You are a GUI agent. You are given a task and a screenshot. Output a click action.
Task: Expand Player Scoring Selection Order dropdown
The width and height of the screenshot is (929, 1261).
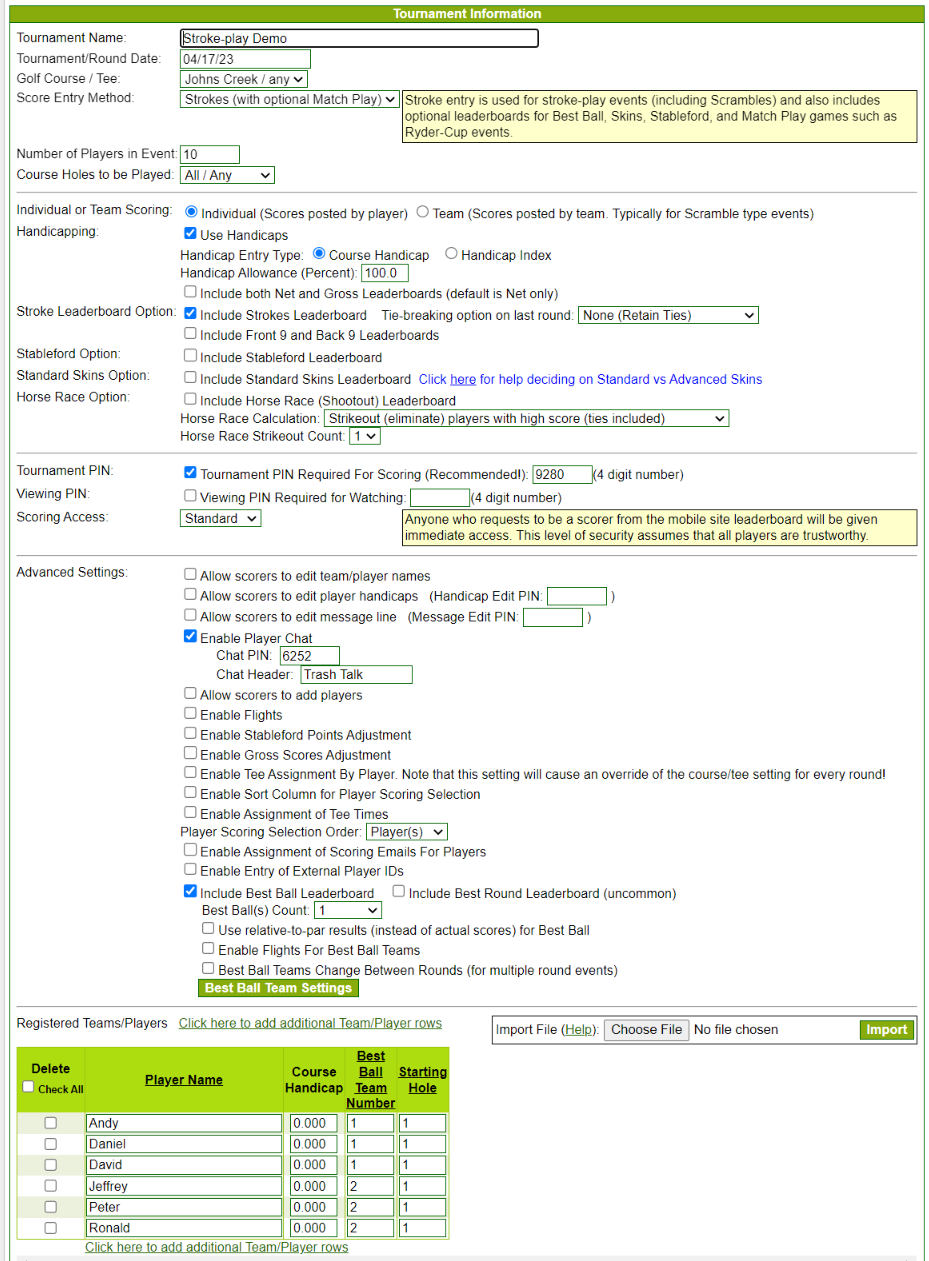coord(407,832)
